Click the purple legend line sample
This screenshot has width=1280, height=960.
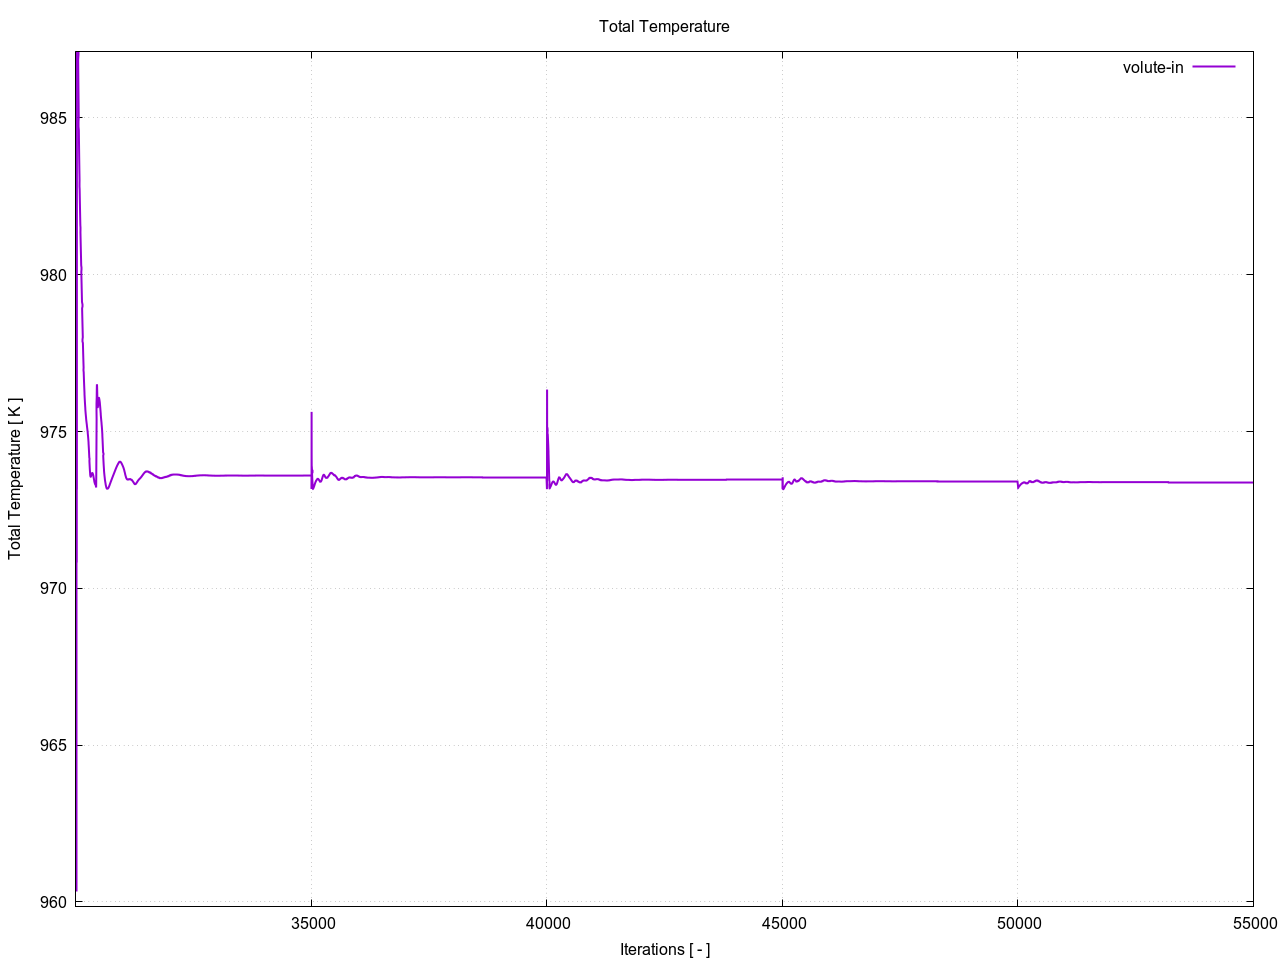coord(1214,67)
